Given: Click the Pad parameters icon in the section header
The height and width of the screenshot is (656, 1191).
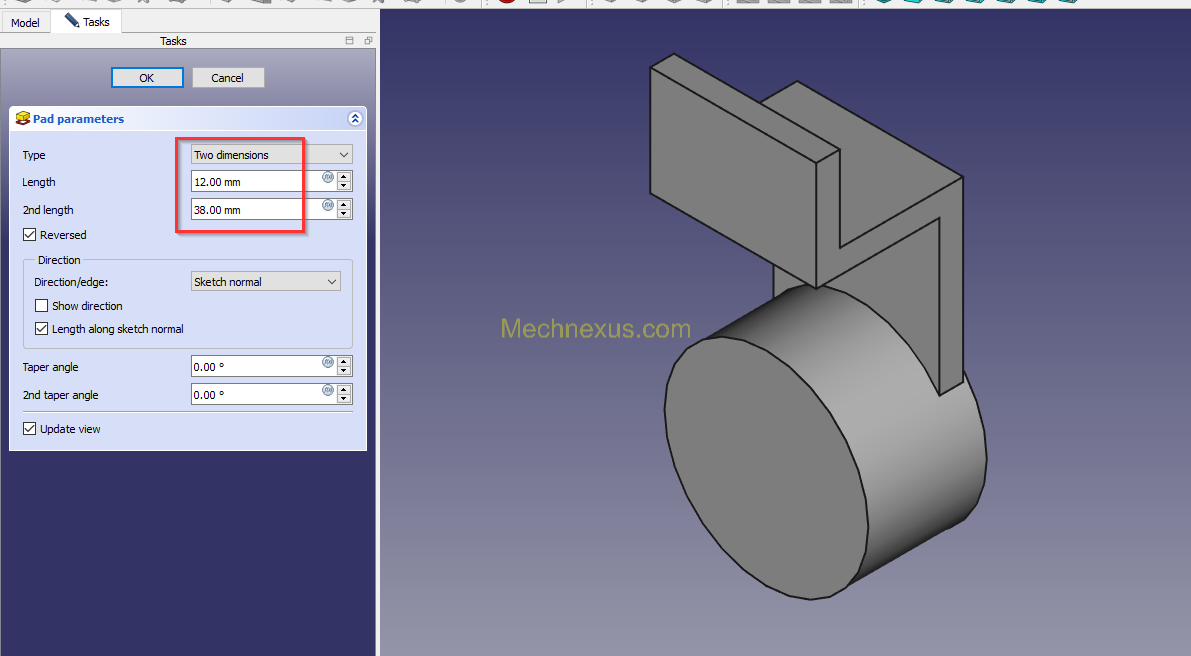Looking at the screenshot, I should (x=23, y=118).
